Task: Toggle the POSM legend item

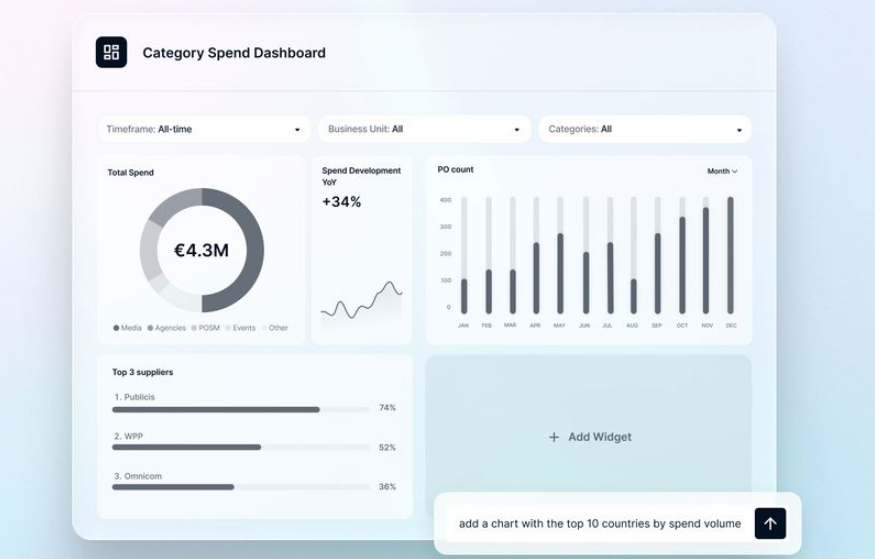Action: tap(206, 328)
